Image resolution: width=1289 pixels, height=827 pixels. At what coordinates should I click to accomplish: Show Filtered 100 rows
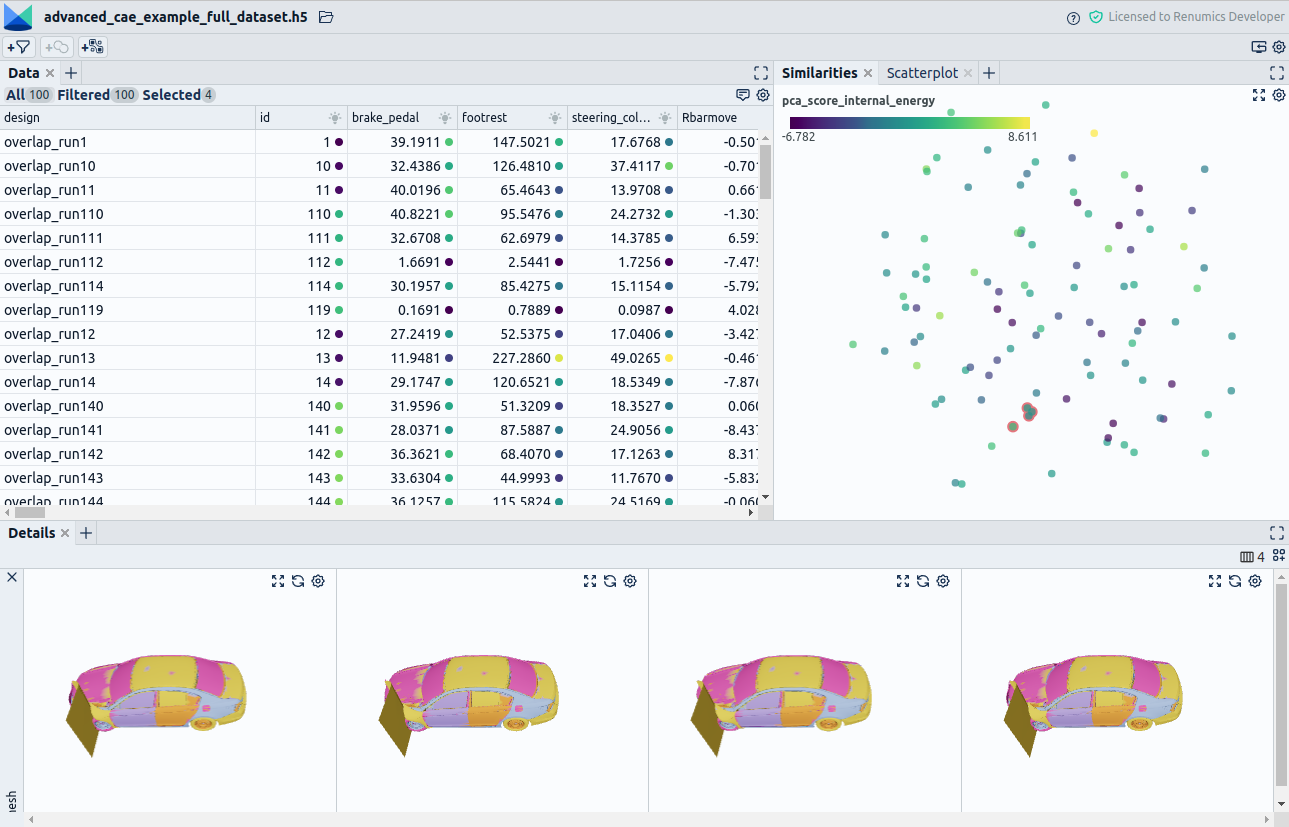(x=97, y=95)
